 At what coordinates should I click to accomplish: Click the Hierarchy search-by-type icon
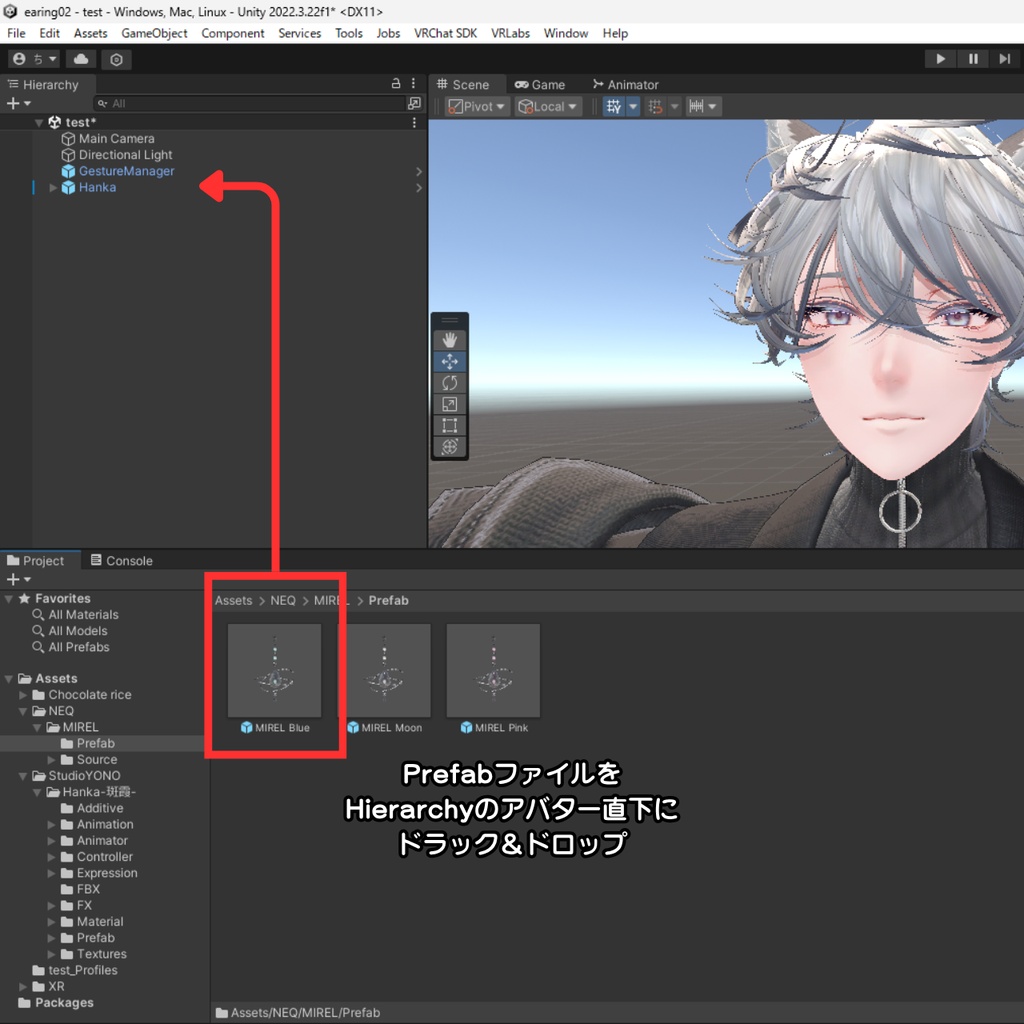point(414,103)
